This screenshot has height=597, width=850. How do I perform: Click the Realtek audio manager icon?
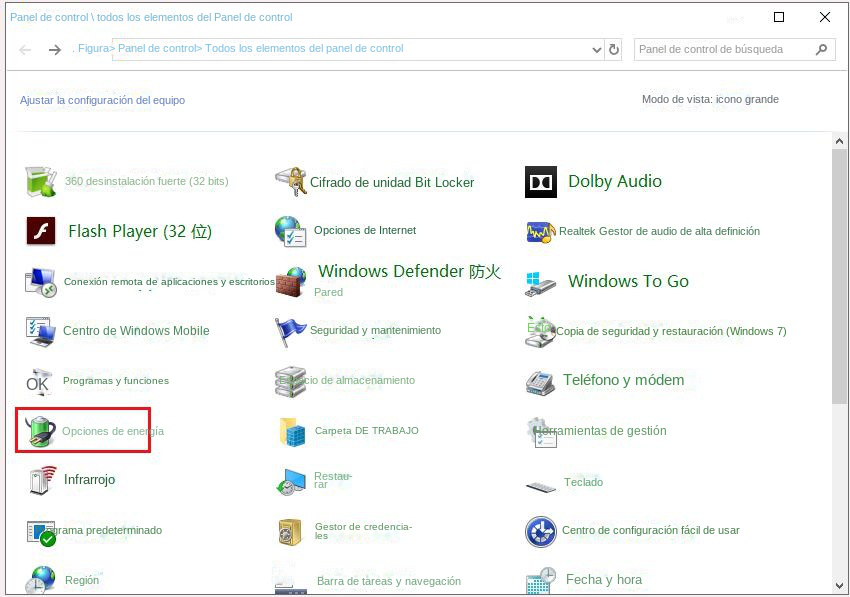pyautogui.click(x=540, y=232)
